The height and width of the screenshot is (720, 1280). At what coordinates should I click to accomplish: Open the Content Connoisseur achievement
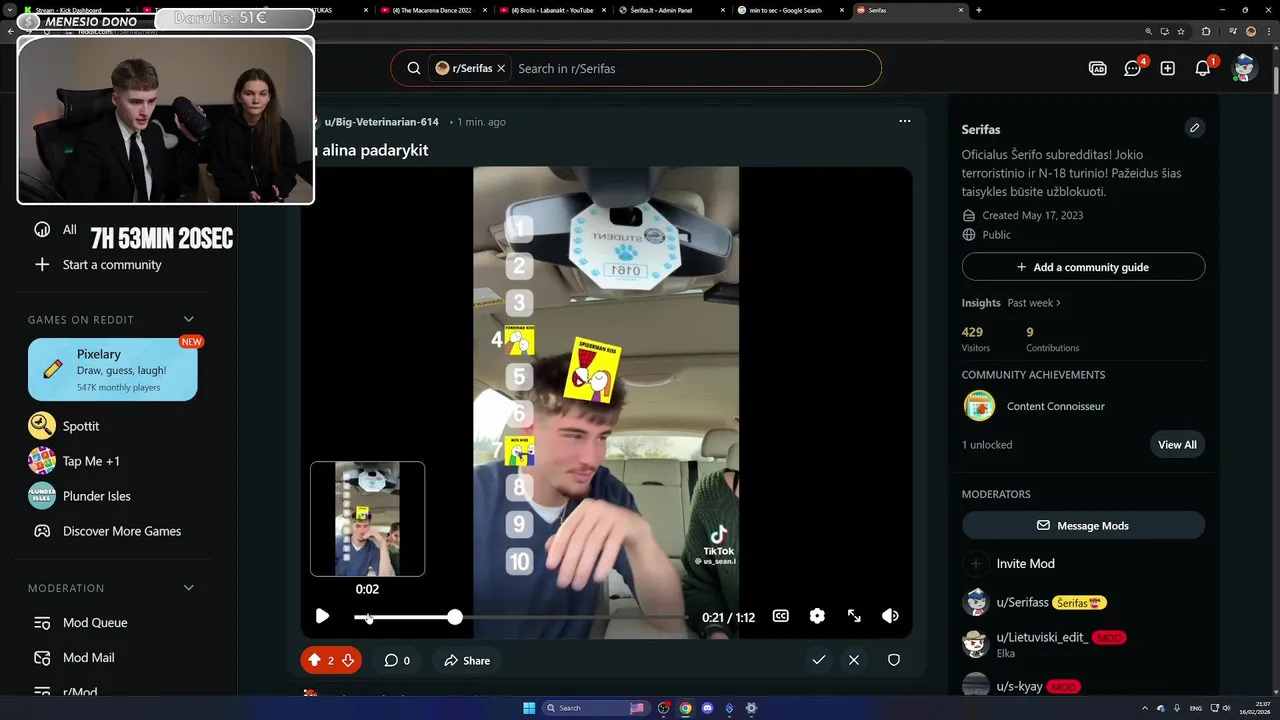[x=1055, y=406]
